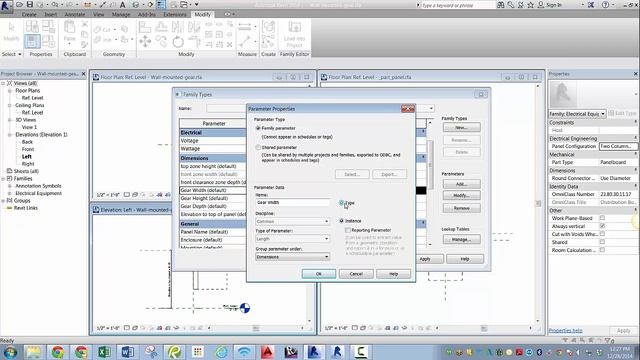This screenshot has width=640, height=360.
Task: Click the Save icon in quick access toolbar
Action: [x=29, y=4]
